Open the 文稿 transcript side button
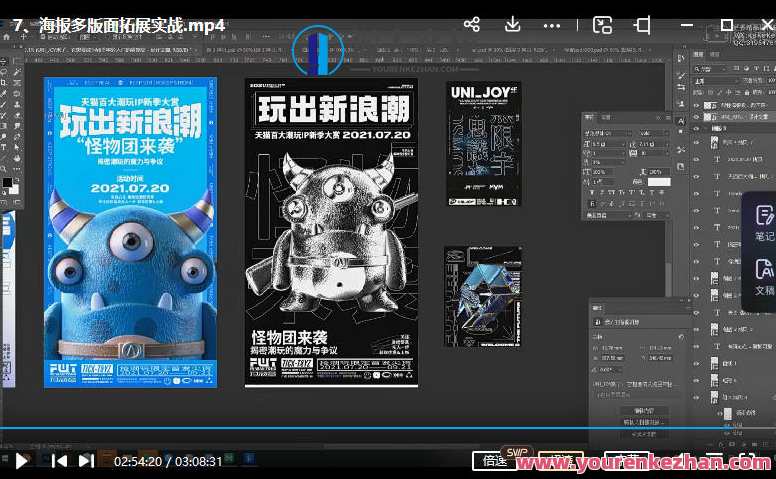Viewport: 776px width, 479px height. [764, 277]
